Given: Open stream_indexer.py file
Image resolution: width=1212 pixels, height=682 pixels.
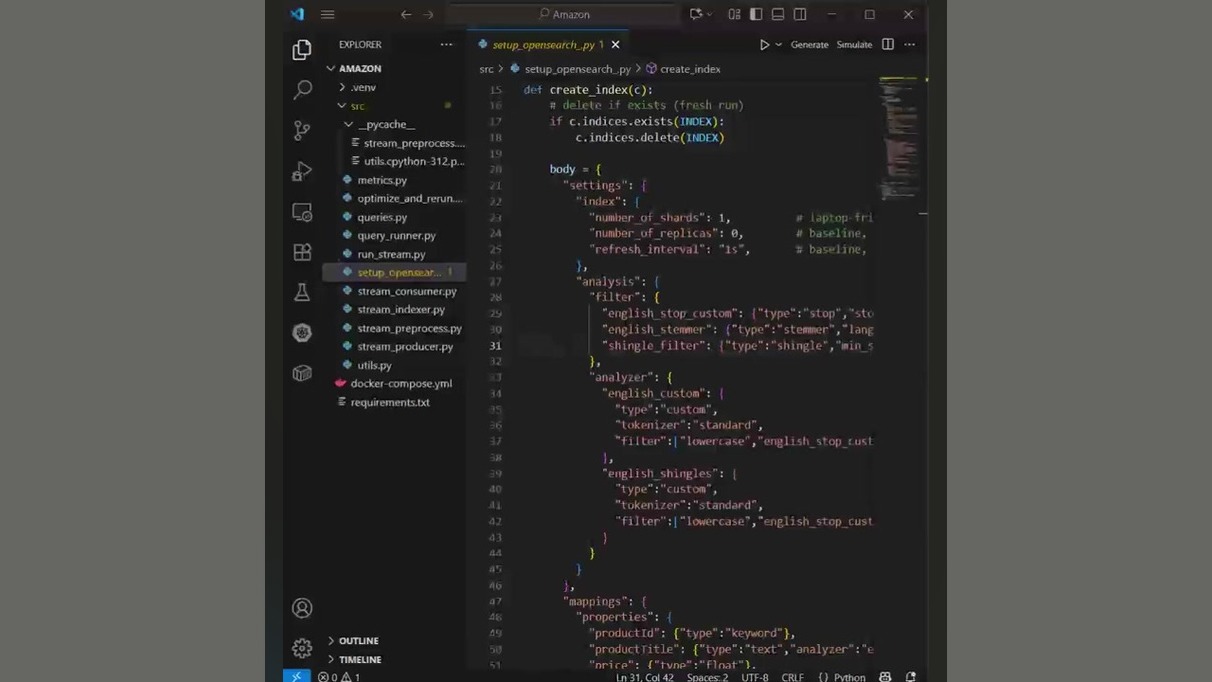Looking at the screenshot, I should [401, 309].
